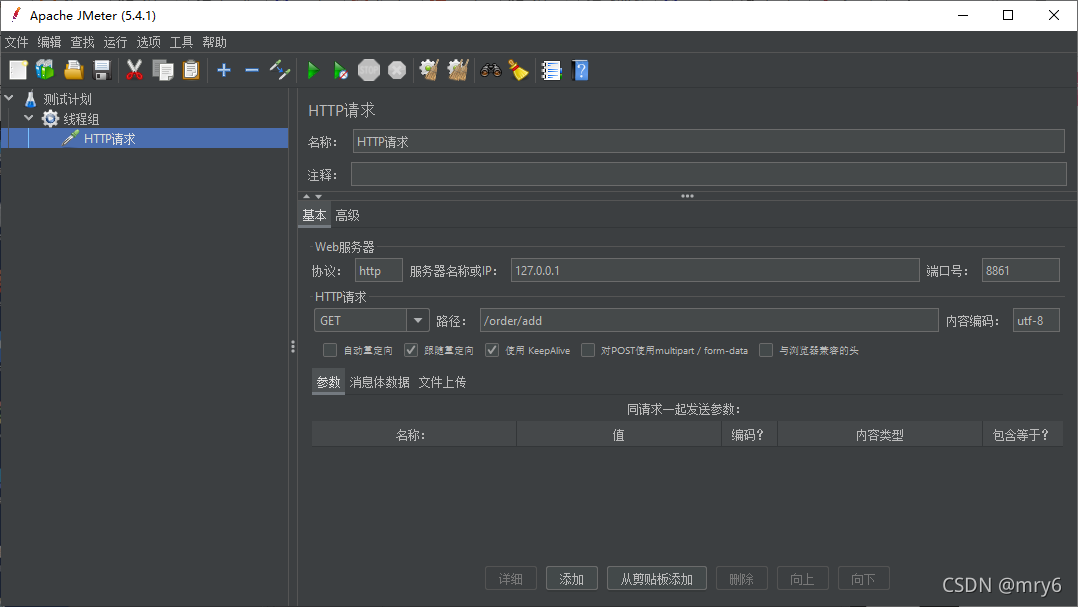This screenshot has height=607, width=1078.
Task: Open the GET method dropdown
Action: (x=417, y=320)
